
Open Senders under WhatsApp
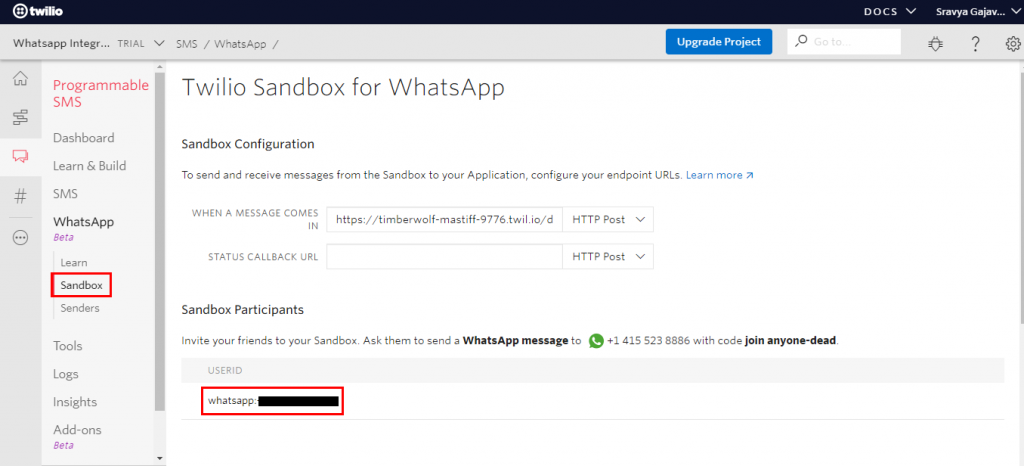[x=80, y=308]
